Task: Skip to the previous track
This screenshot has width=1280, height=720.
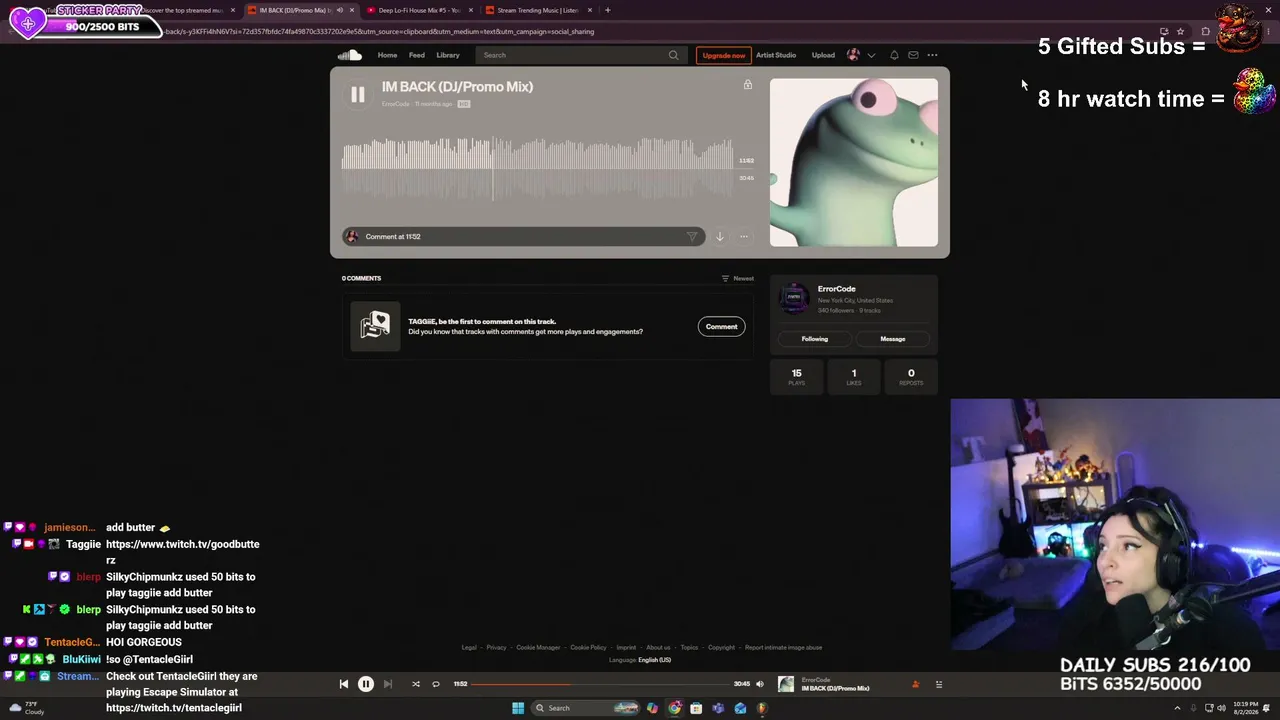Action: [x=343, y=684]
